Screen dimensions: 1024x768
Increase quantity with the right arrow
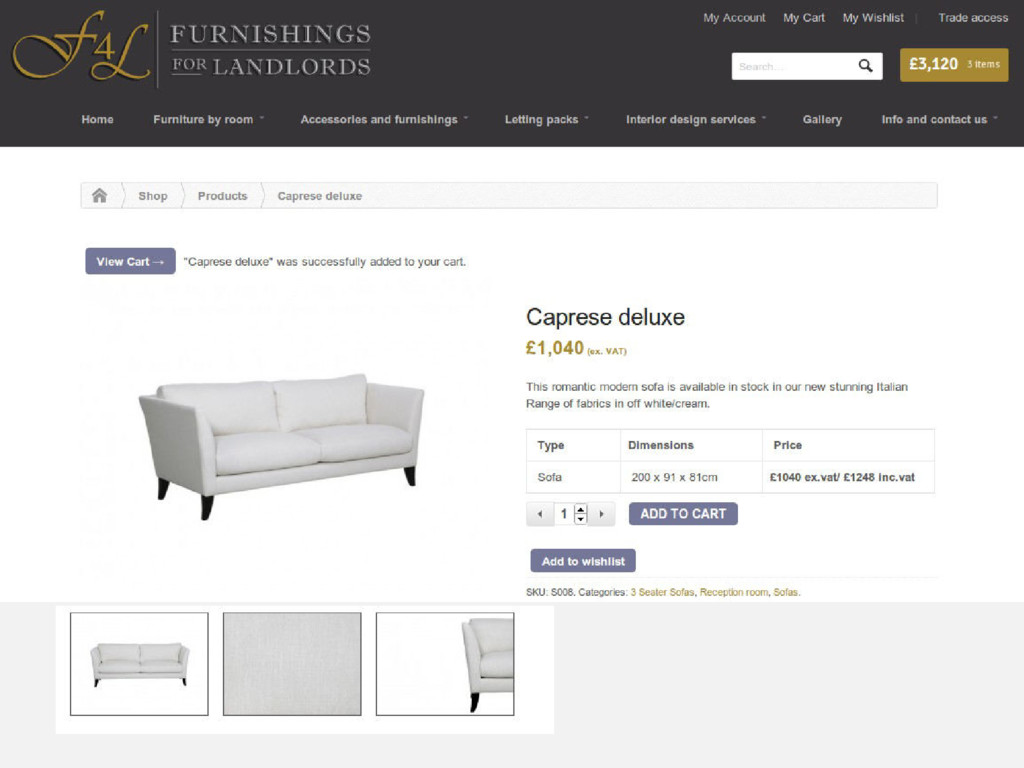point(601,514)
